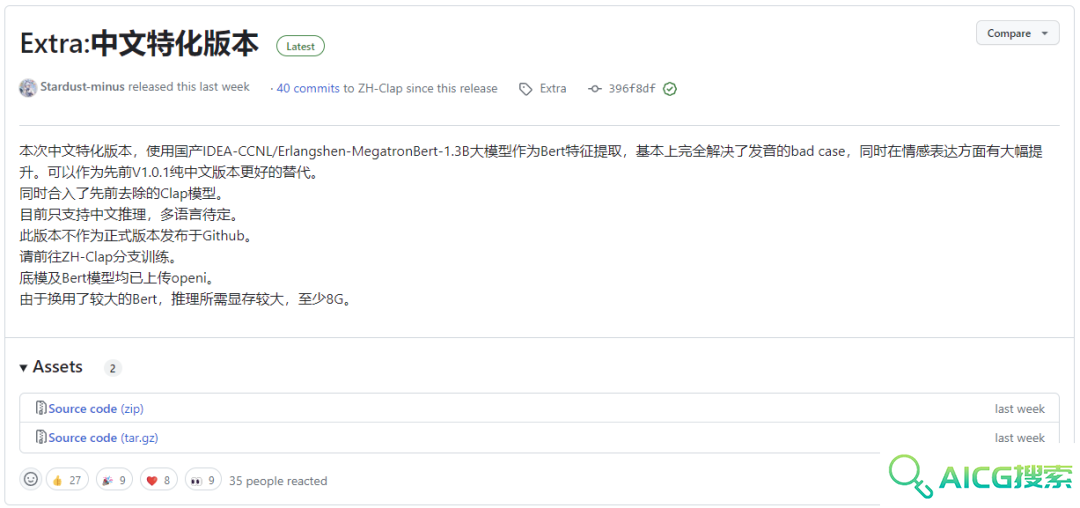
Task: Open commit 396f8df
Action: pos(632,88)
